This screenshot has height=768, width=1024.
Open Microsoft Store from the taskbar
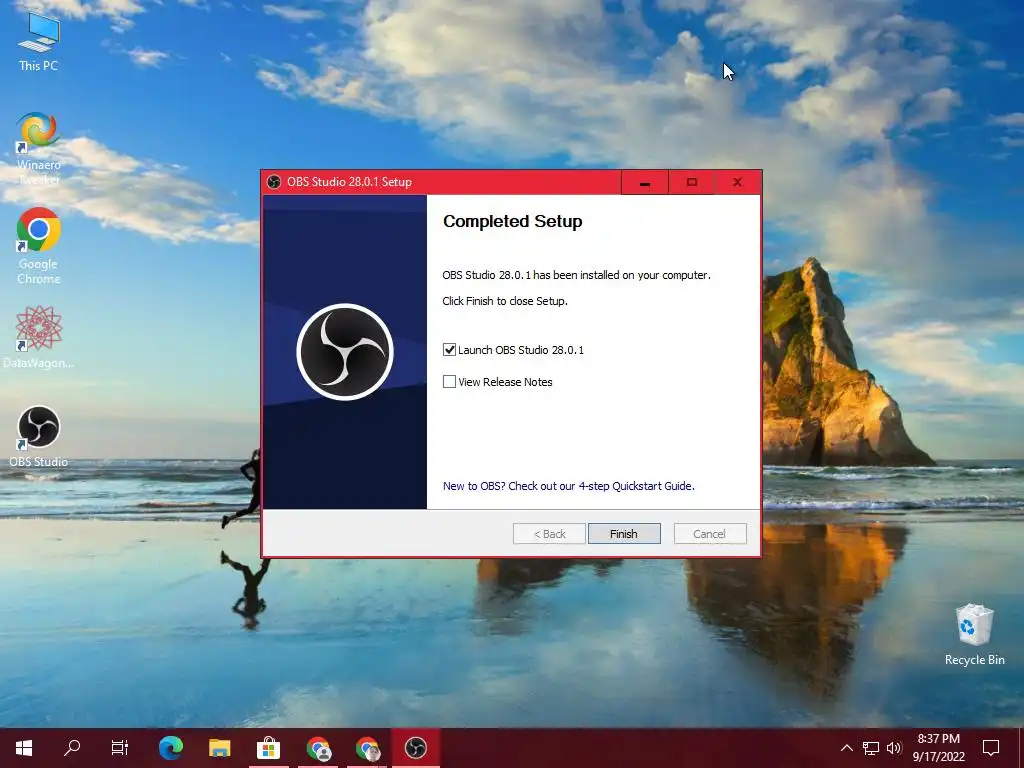coord(268,748)
